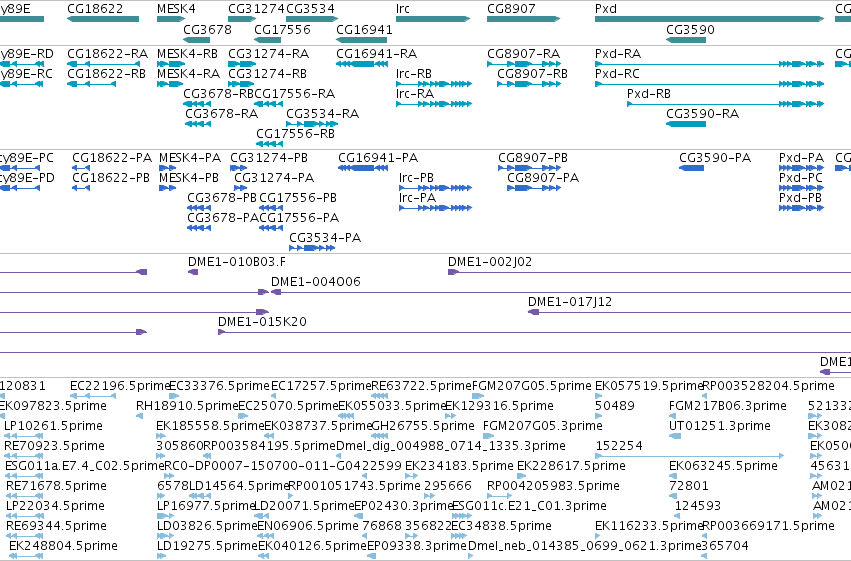Click EST label FGM207G05.3prime

(542, 426)
